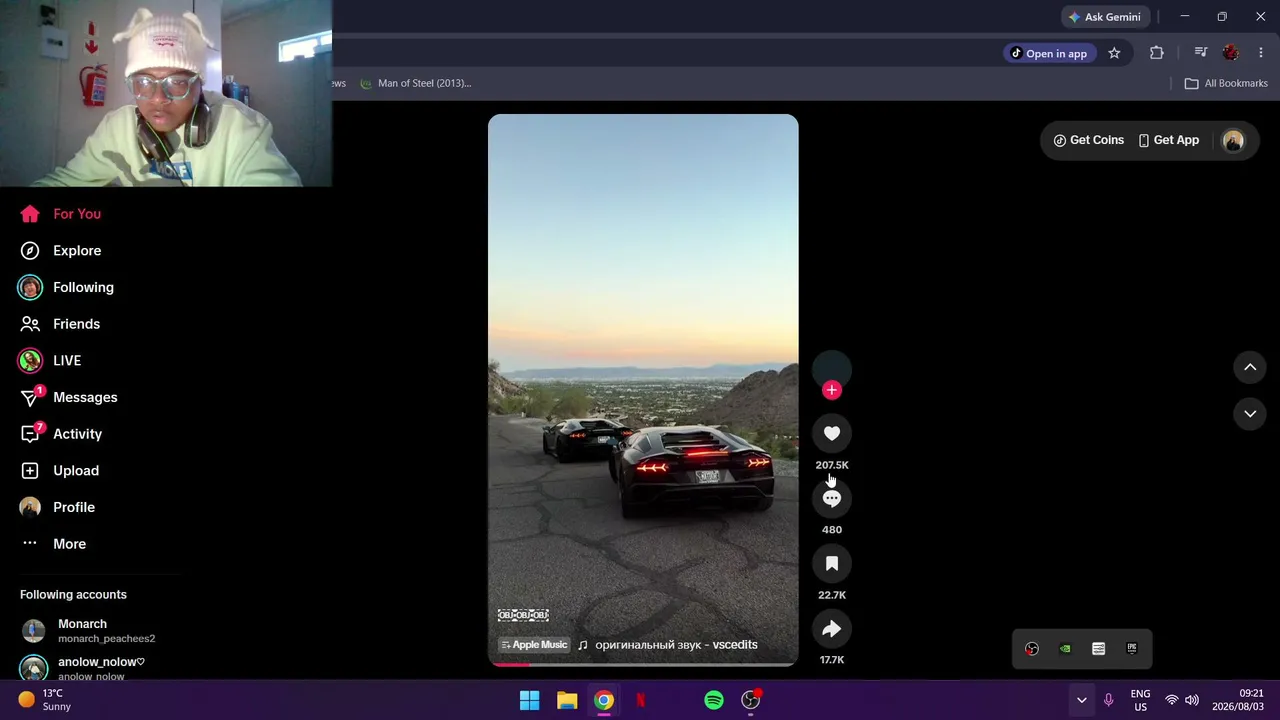Open the Friends tab

click(61, 324)
